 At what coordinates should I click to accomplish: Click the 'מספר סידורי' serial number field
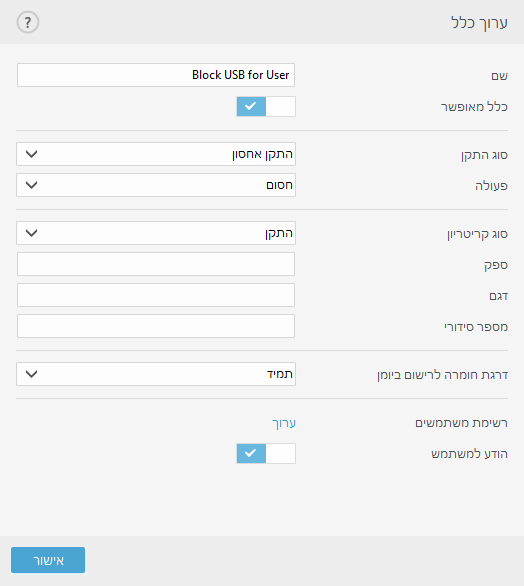click(156, 326)
